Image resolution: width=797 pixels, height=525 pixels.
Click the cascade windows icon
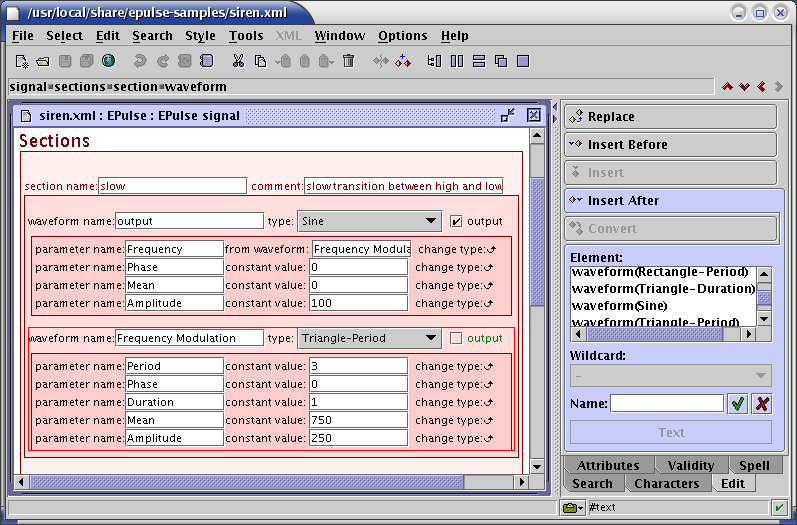coord(501,61)
